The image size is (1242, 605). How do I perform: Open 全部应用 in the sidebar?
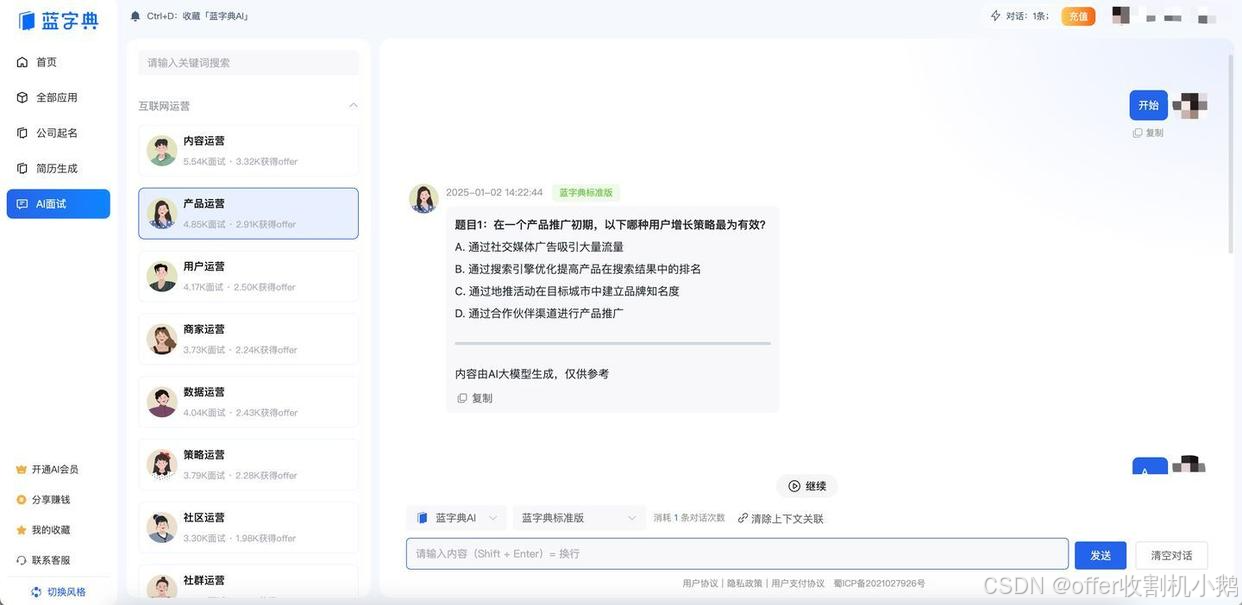[x=58, y=98]
